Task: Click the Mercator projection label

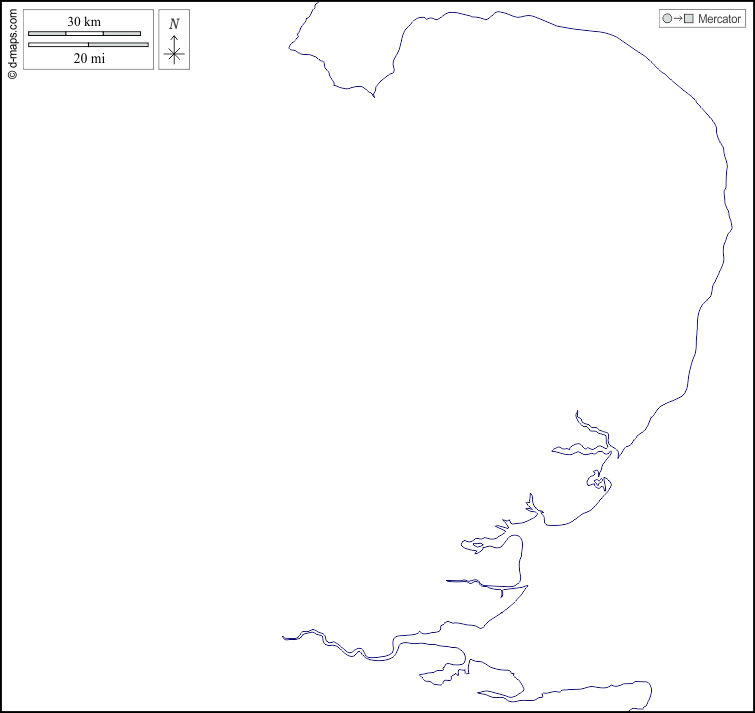Action: pos(719,19)
